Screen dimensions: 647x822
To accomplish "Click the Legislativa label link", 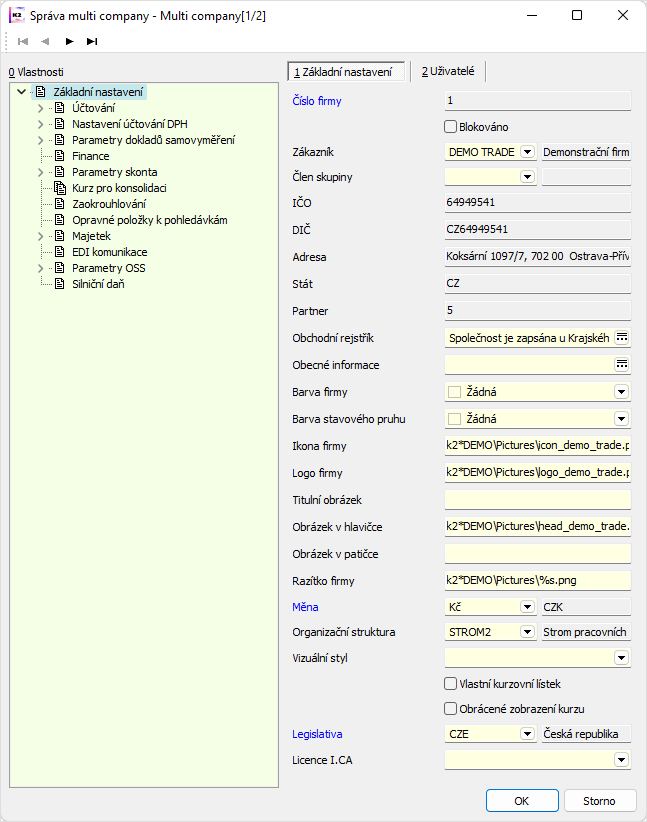I will [317, 734].
